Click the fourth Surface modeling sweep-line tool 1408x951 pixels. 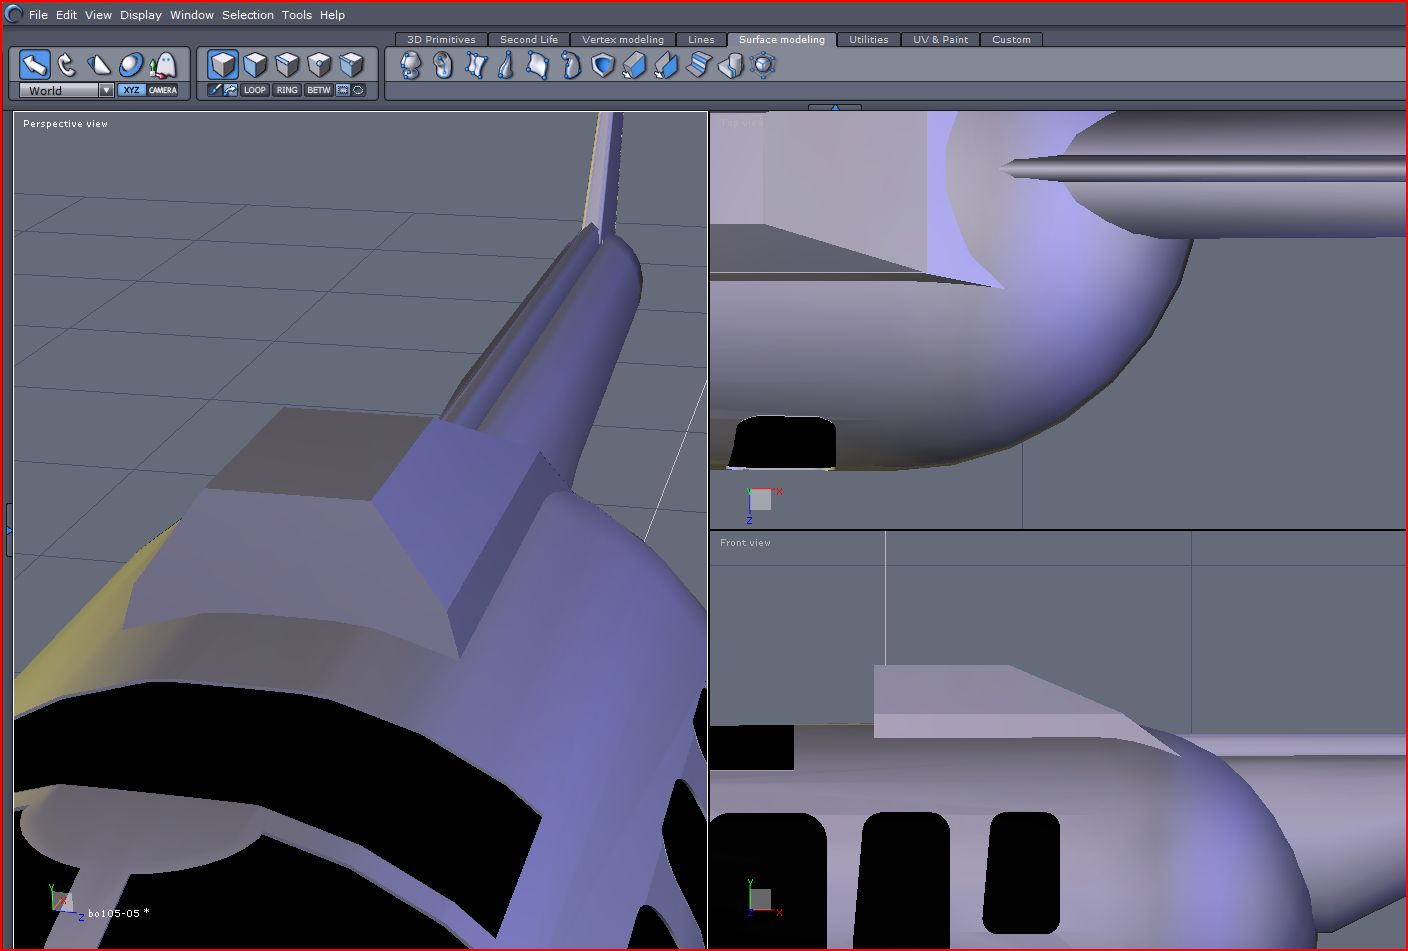pos(506,66)
